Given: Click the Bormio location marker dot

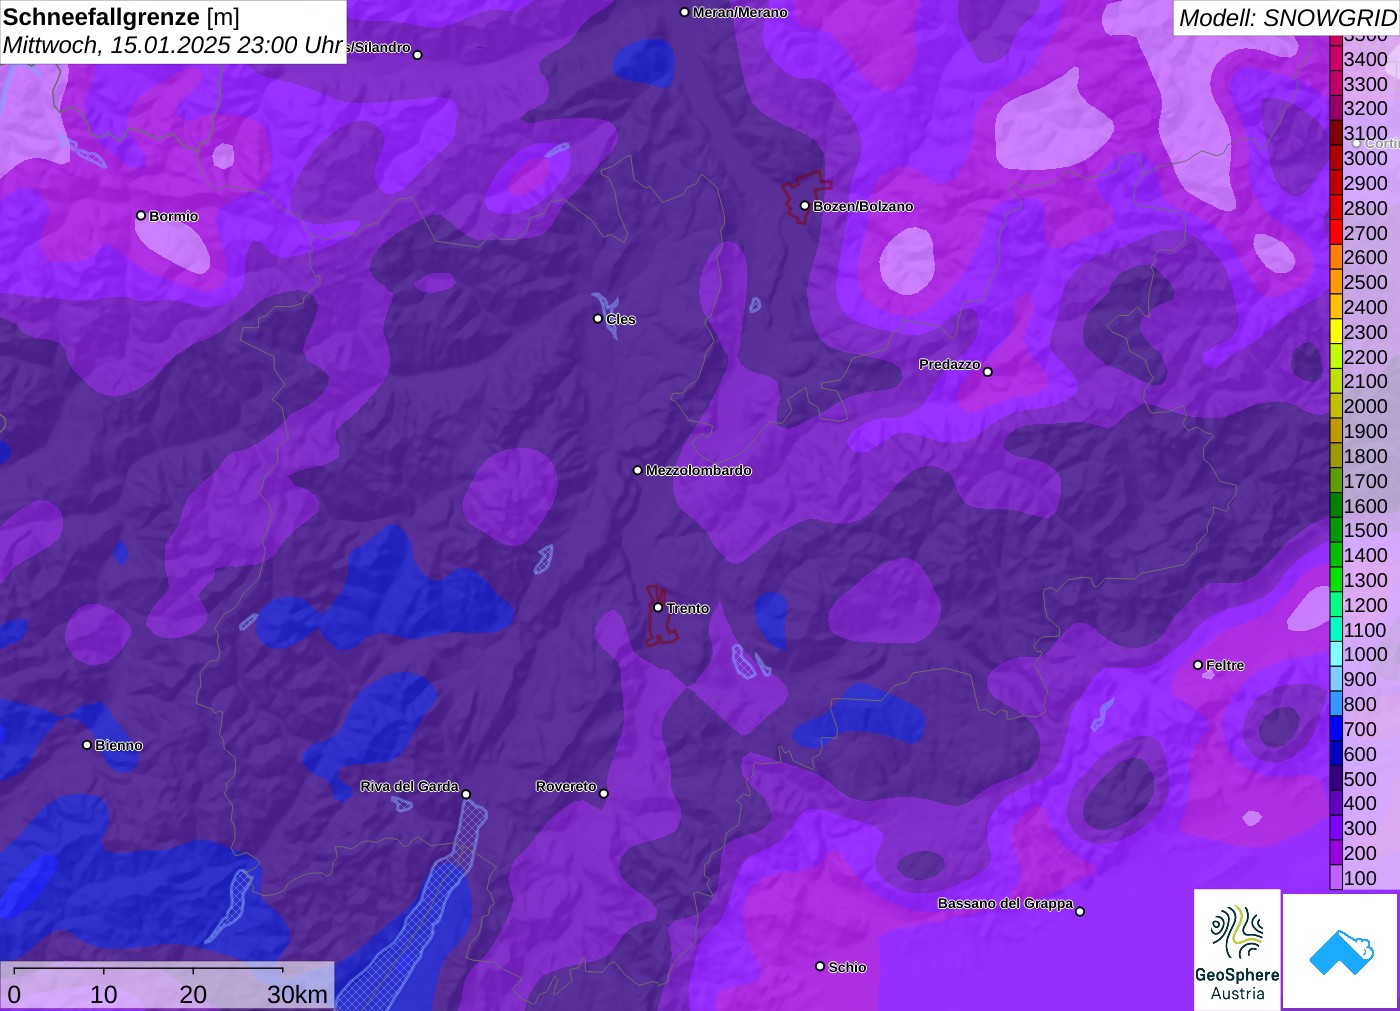Looking at the screenshot, I should (x=141, y=216).
